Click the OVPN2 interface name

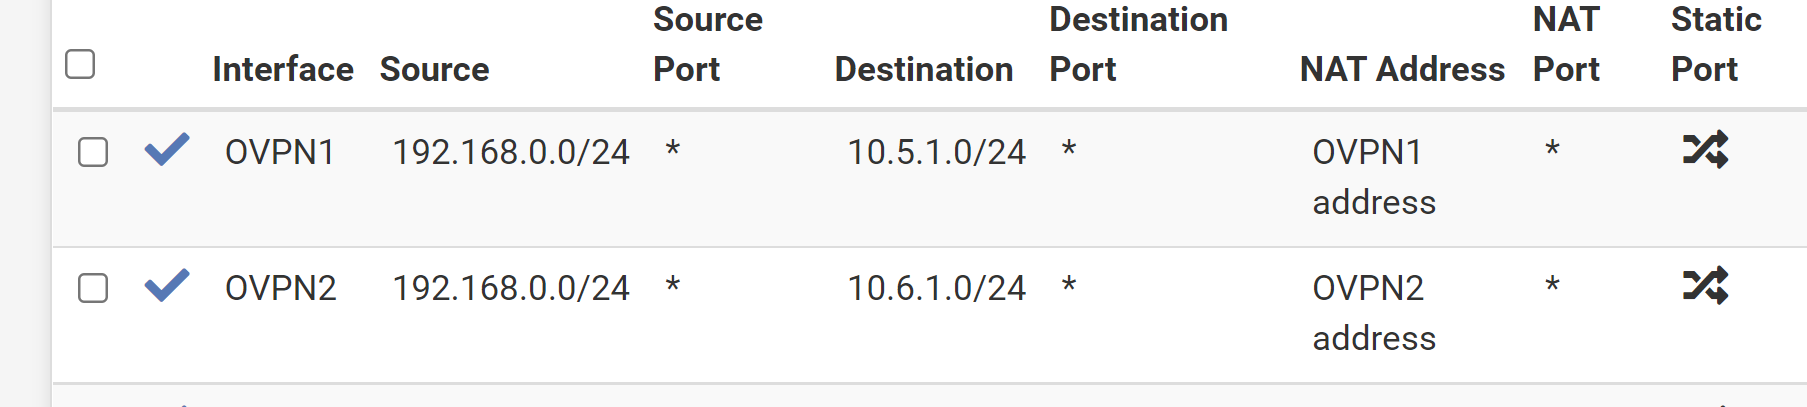(x=281, y=288)
